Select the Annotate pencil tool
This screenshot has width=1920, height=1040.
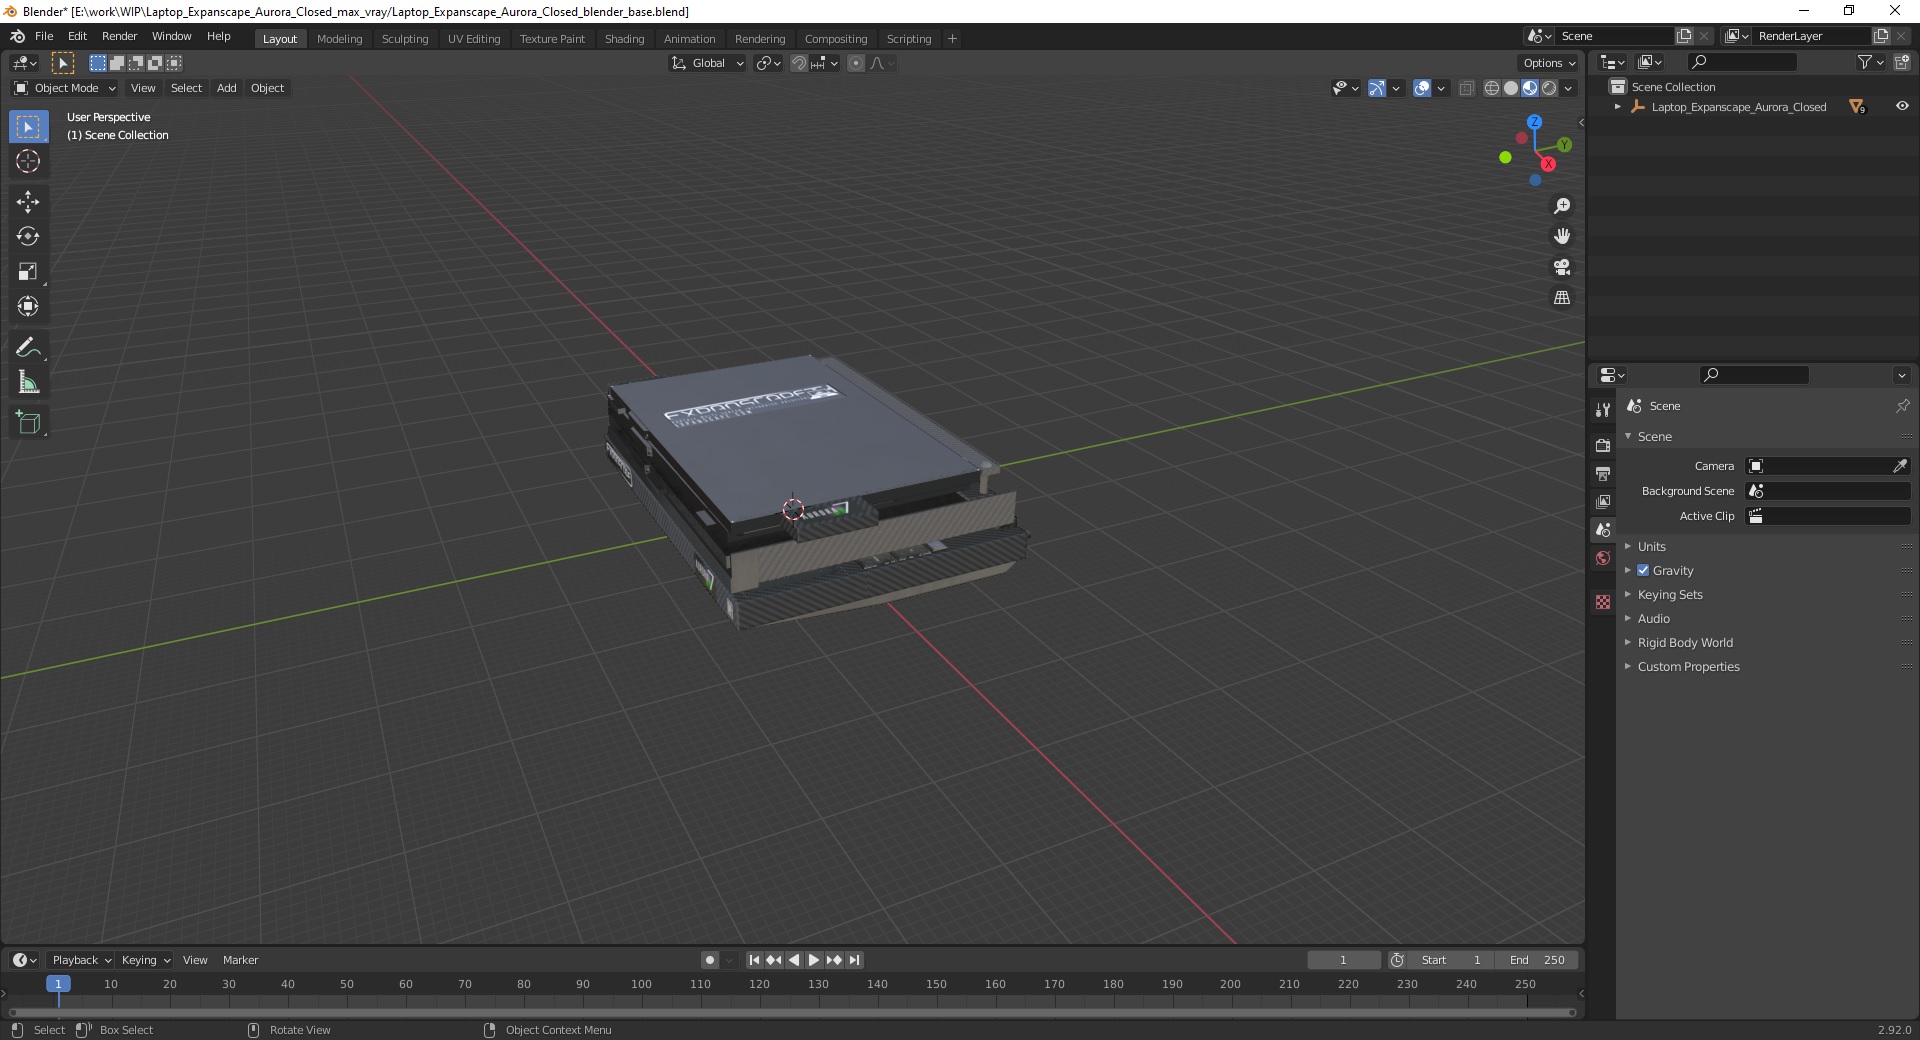[28, 348]
